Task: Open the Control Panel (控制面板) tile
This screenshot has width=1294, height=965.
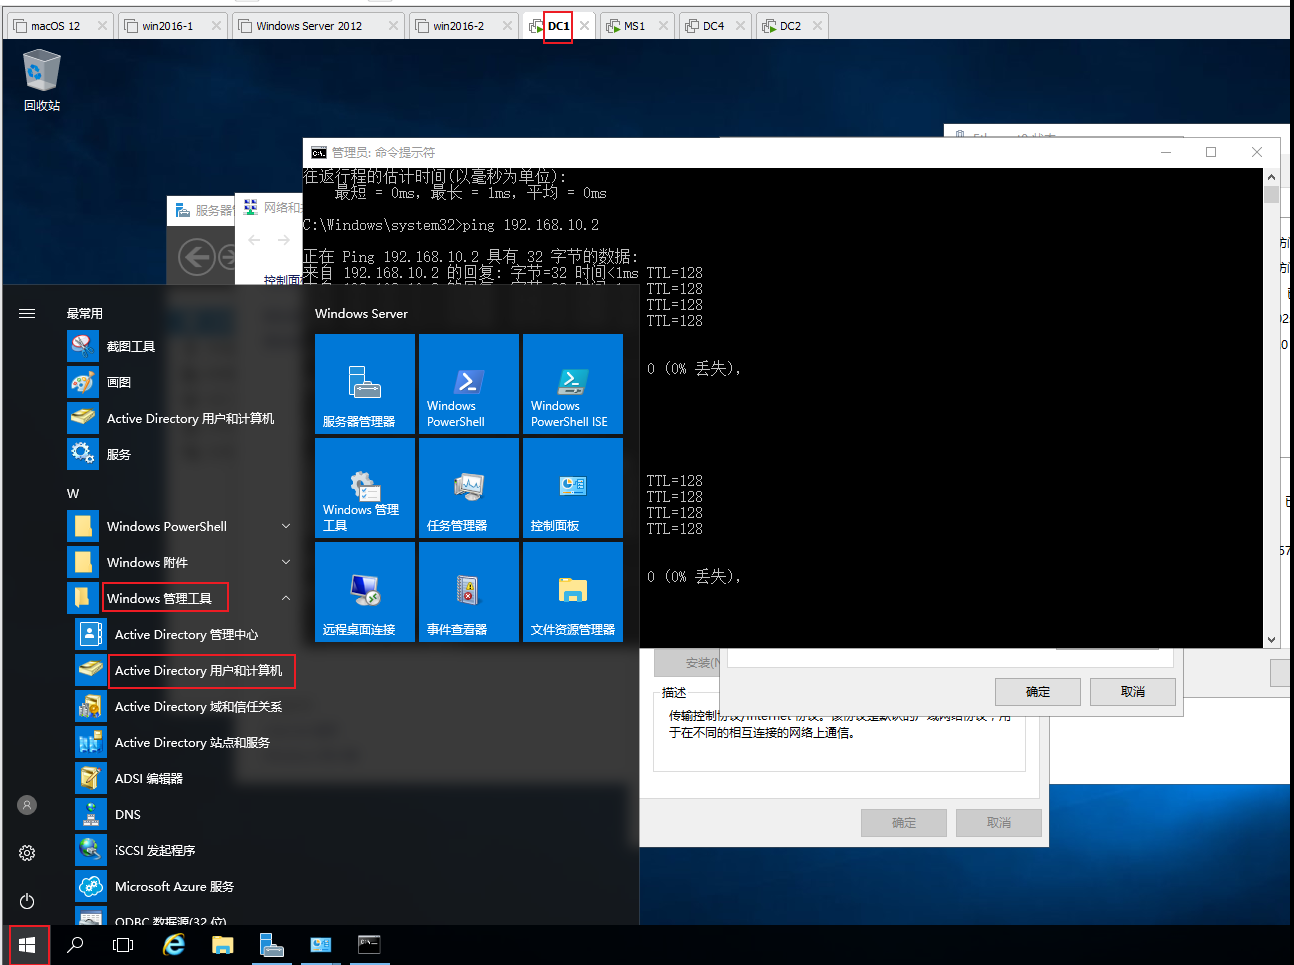Action: 573,488
